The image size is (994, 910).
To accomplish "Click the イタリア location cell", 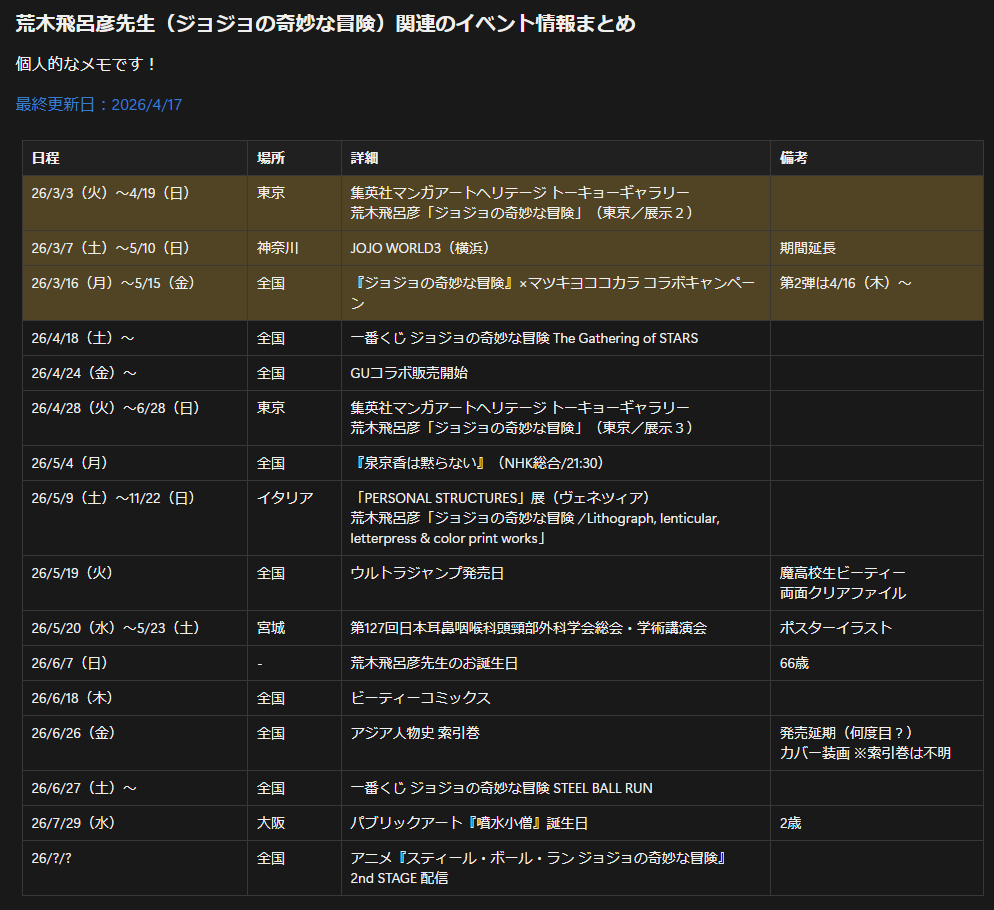I will [294, 518].
